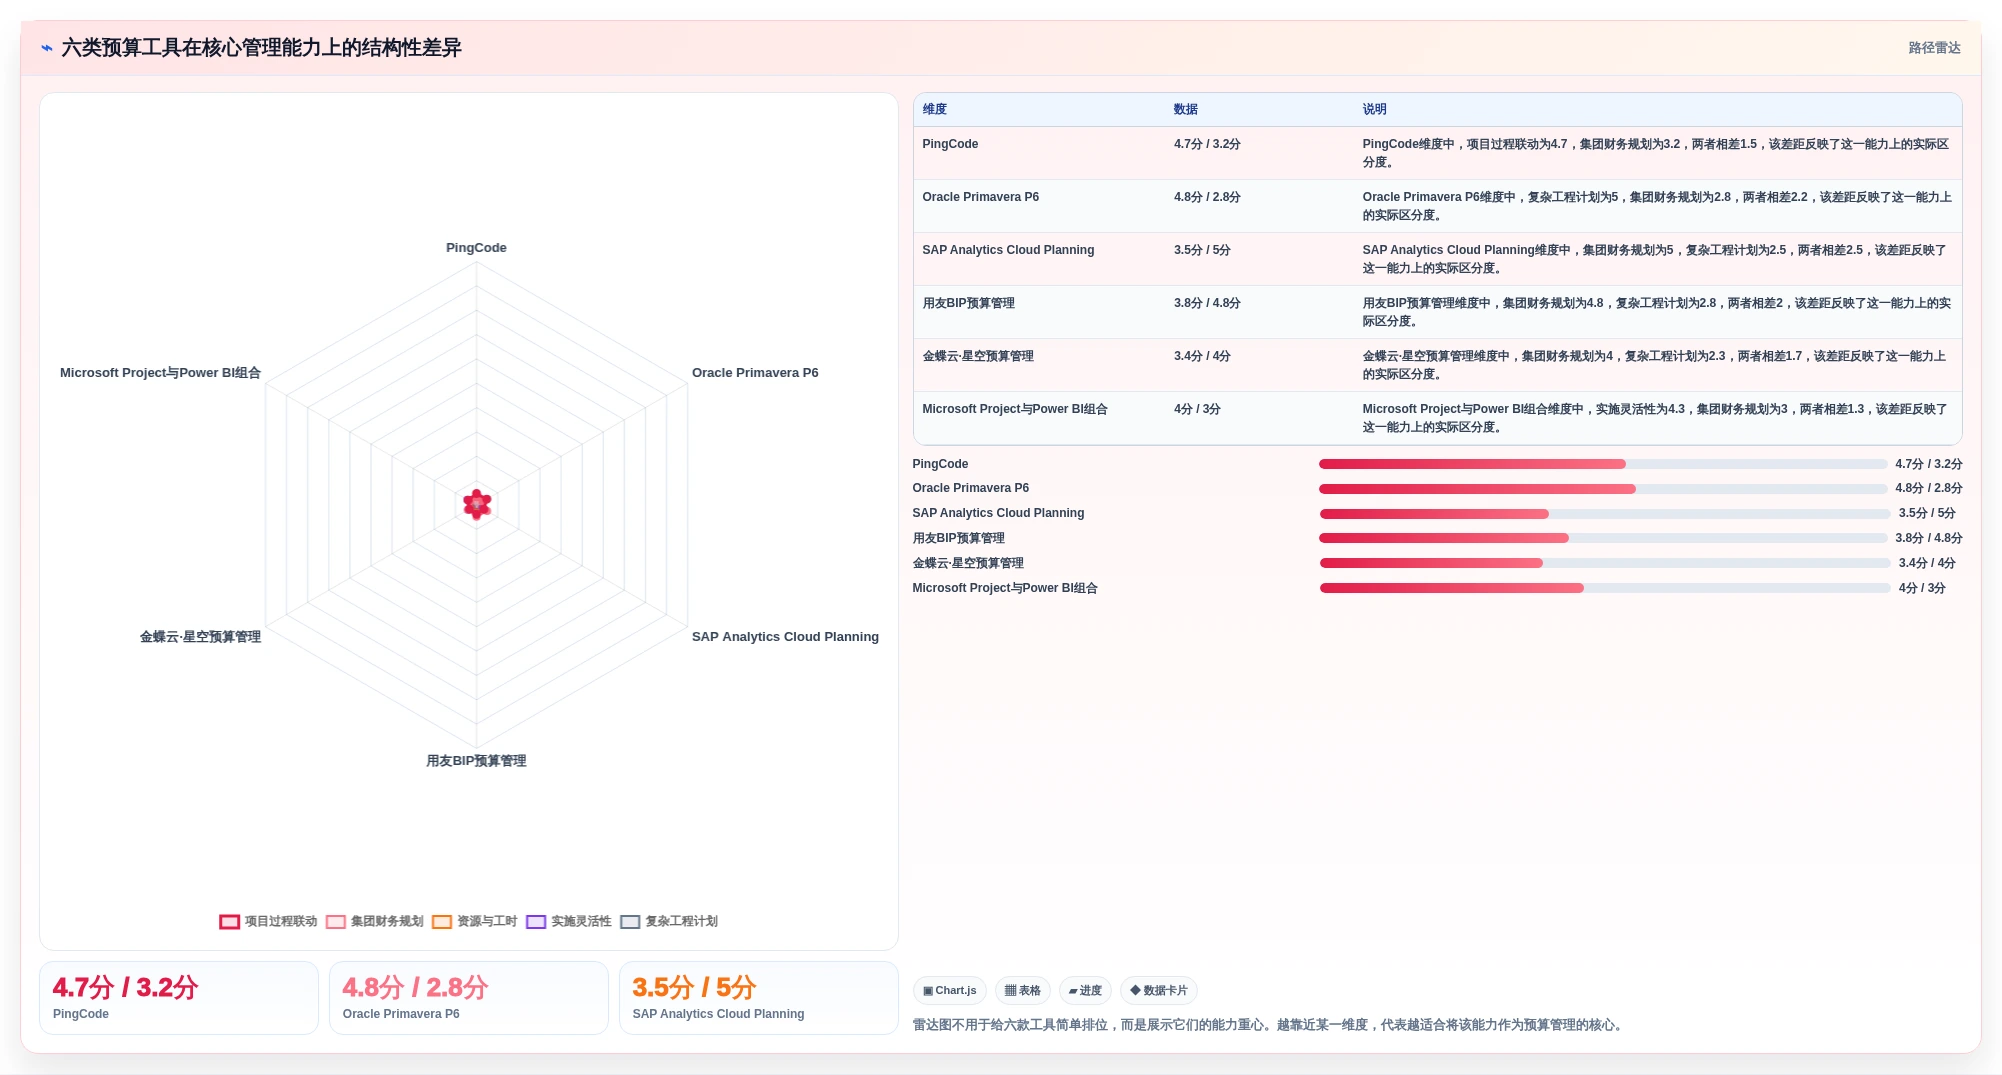This screenshot has width=2002, height=1075.
Task: Click the page title 六类预算工具在核心管理能力上的结构性差异
Action: click(261, 48)
